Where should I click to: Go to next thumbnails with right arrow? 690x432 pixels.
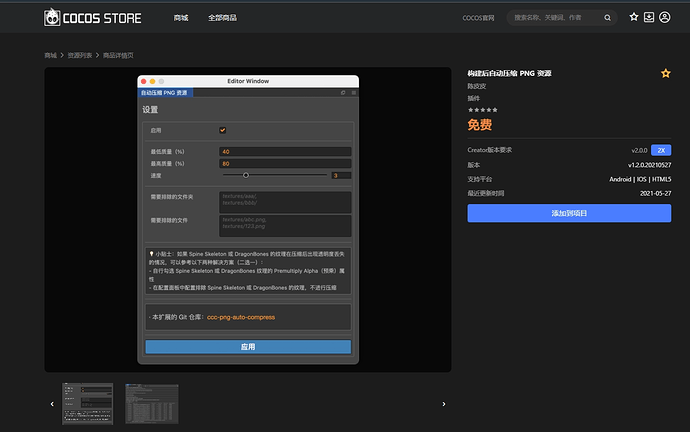444,404
